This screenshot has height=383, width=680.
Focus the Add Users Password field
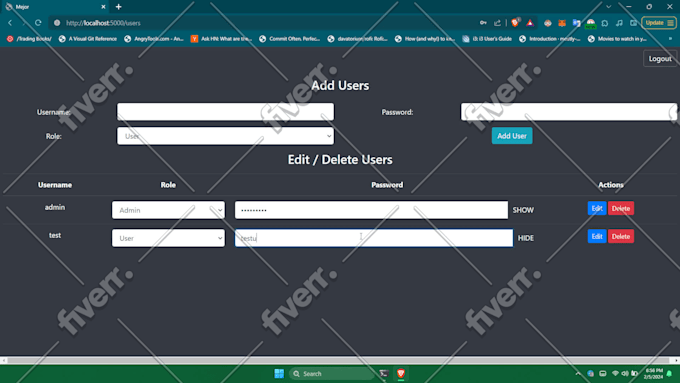569,112
